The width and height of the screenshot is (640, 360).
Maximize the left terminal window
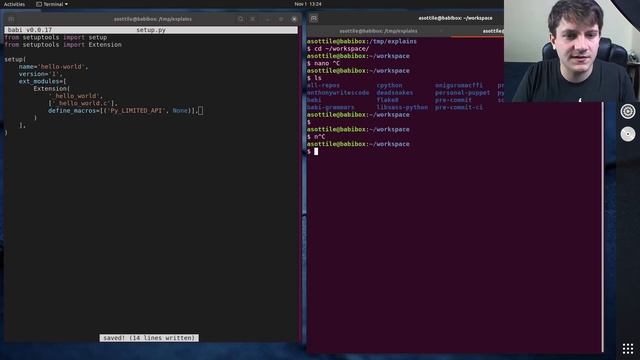click(x=281, y=19)
